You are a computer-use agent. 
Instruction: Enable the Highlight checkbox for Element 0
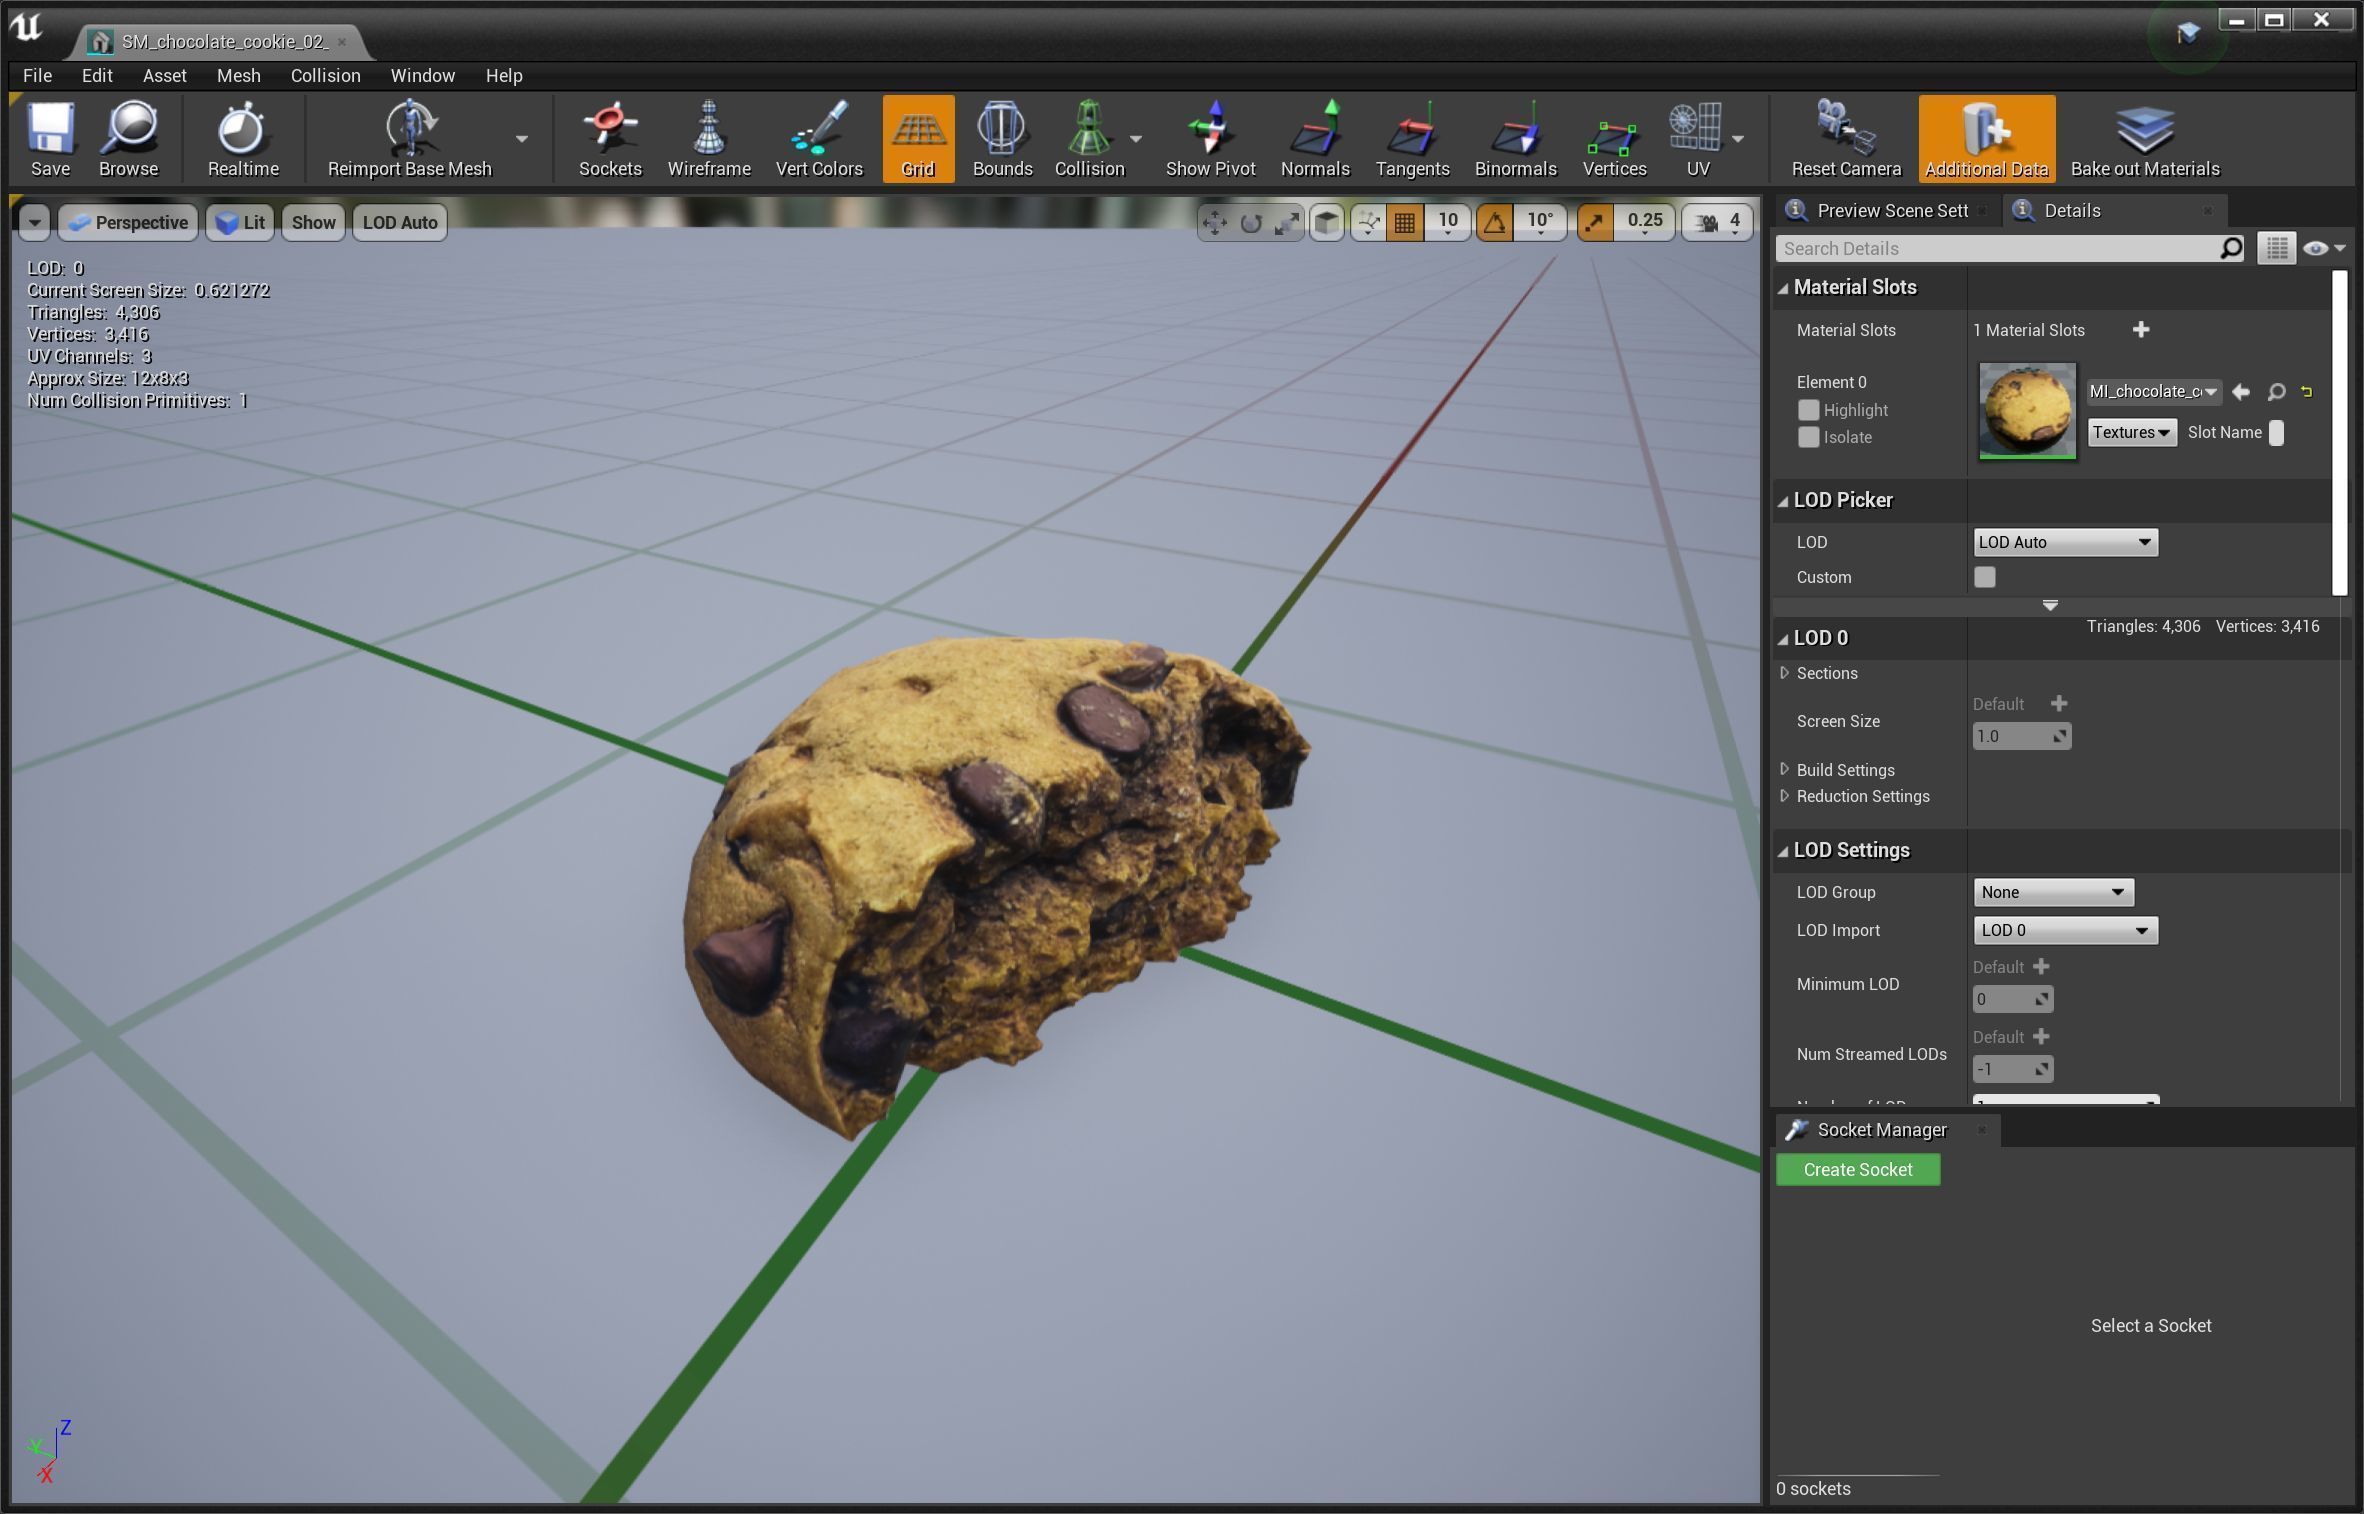click(x=1807, y=410)
